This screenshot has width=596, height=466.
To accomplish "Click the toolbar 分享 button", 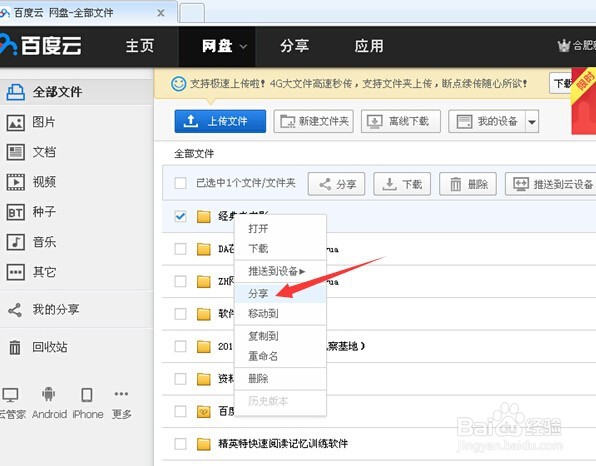I will point(336,184).
